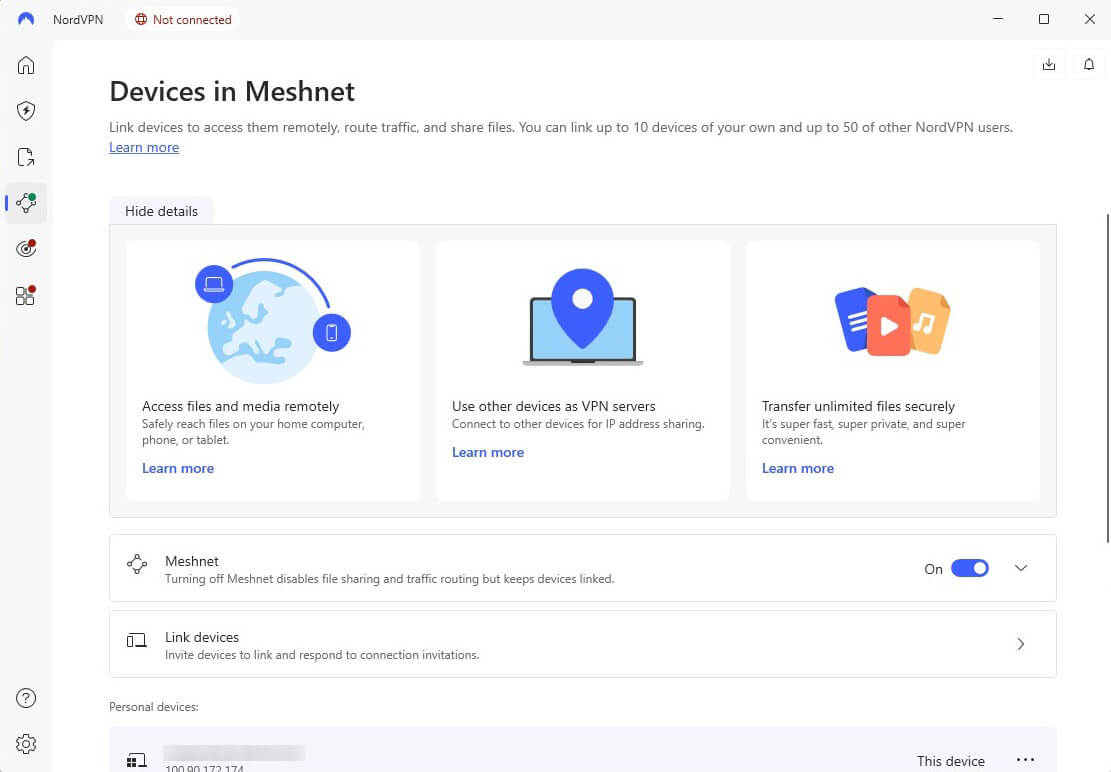This screenshot has width=1111, height=772.
Task: Click the Not connected status pill
Action: [x=183, y=19]
